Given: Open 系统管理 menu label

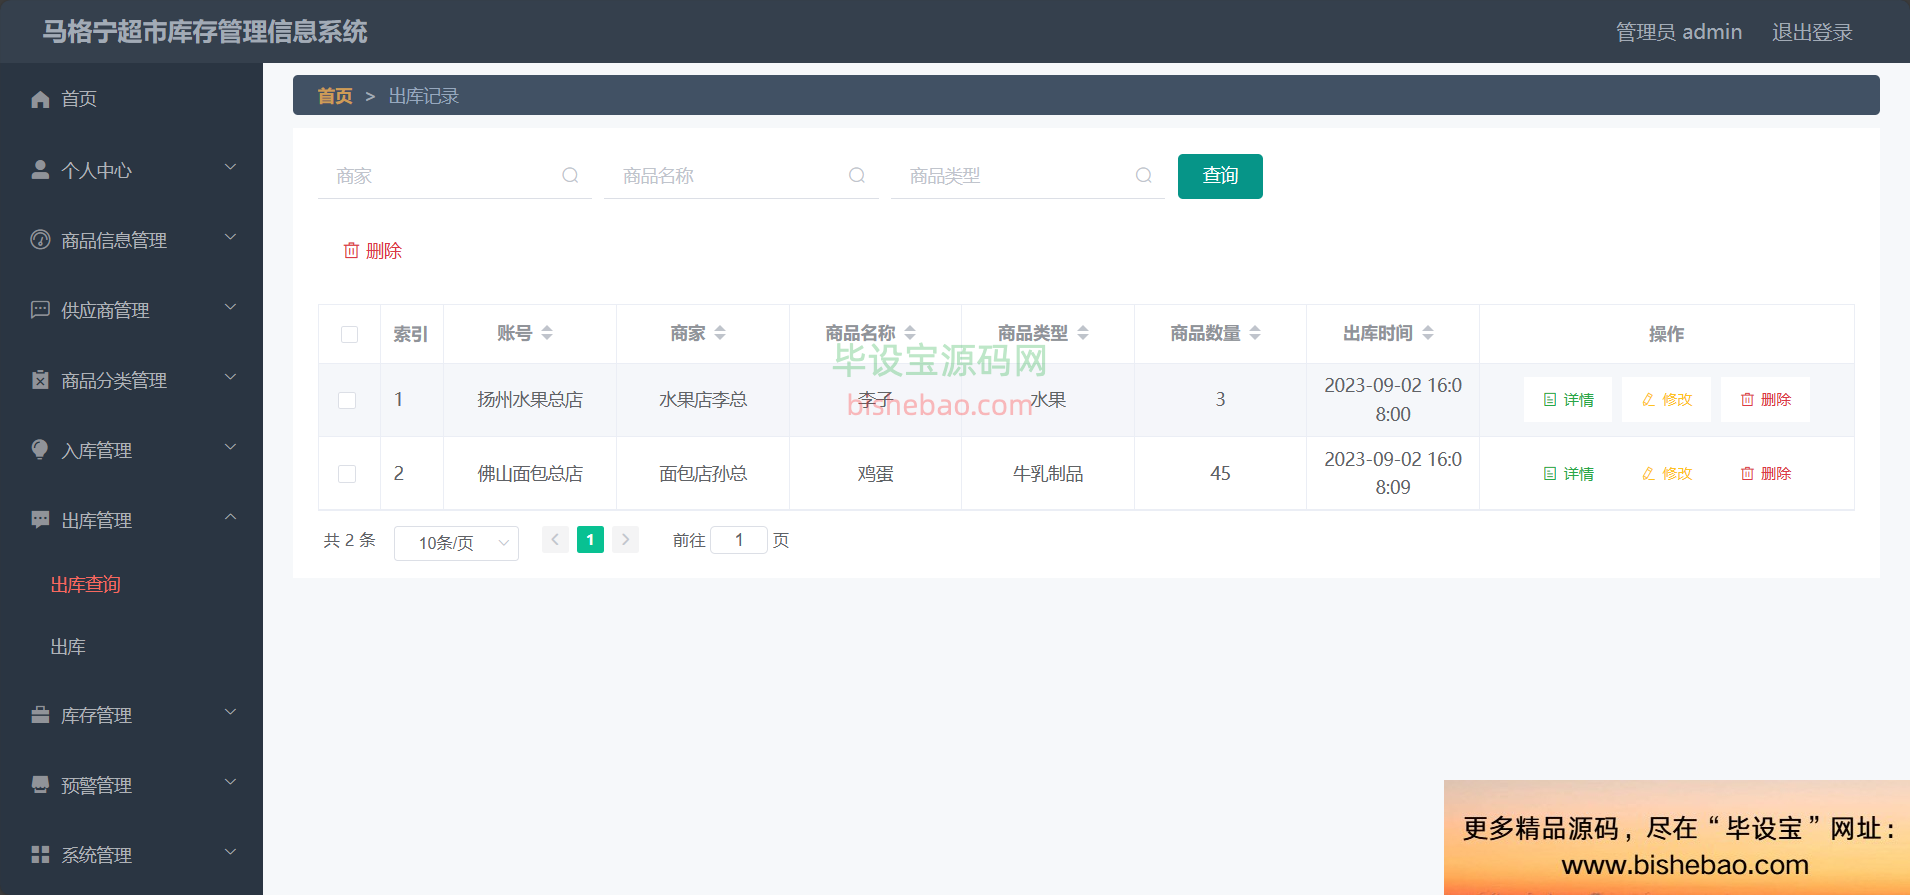Looking at the screenshot, I should [96, 855].
